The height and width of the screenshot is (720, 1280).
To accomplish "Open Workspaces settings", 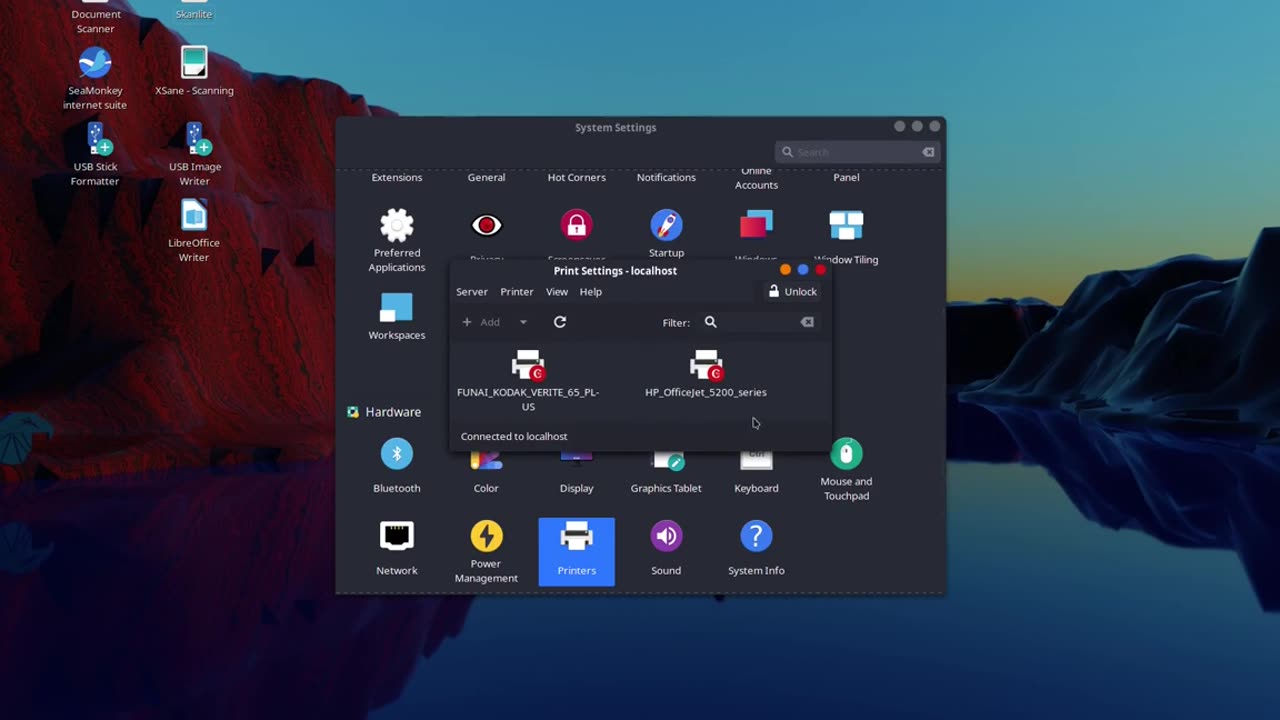I will [x=397, y=316].
